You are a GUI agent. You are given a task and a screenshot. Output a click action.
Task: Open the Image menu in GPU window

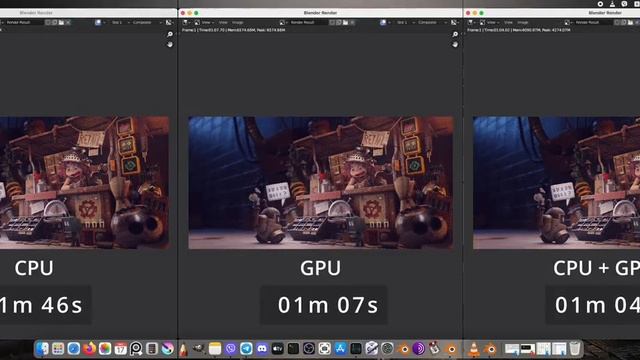point(238,22)
